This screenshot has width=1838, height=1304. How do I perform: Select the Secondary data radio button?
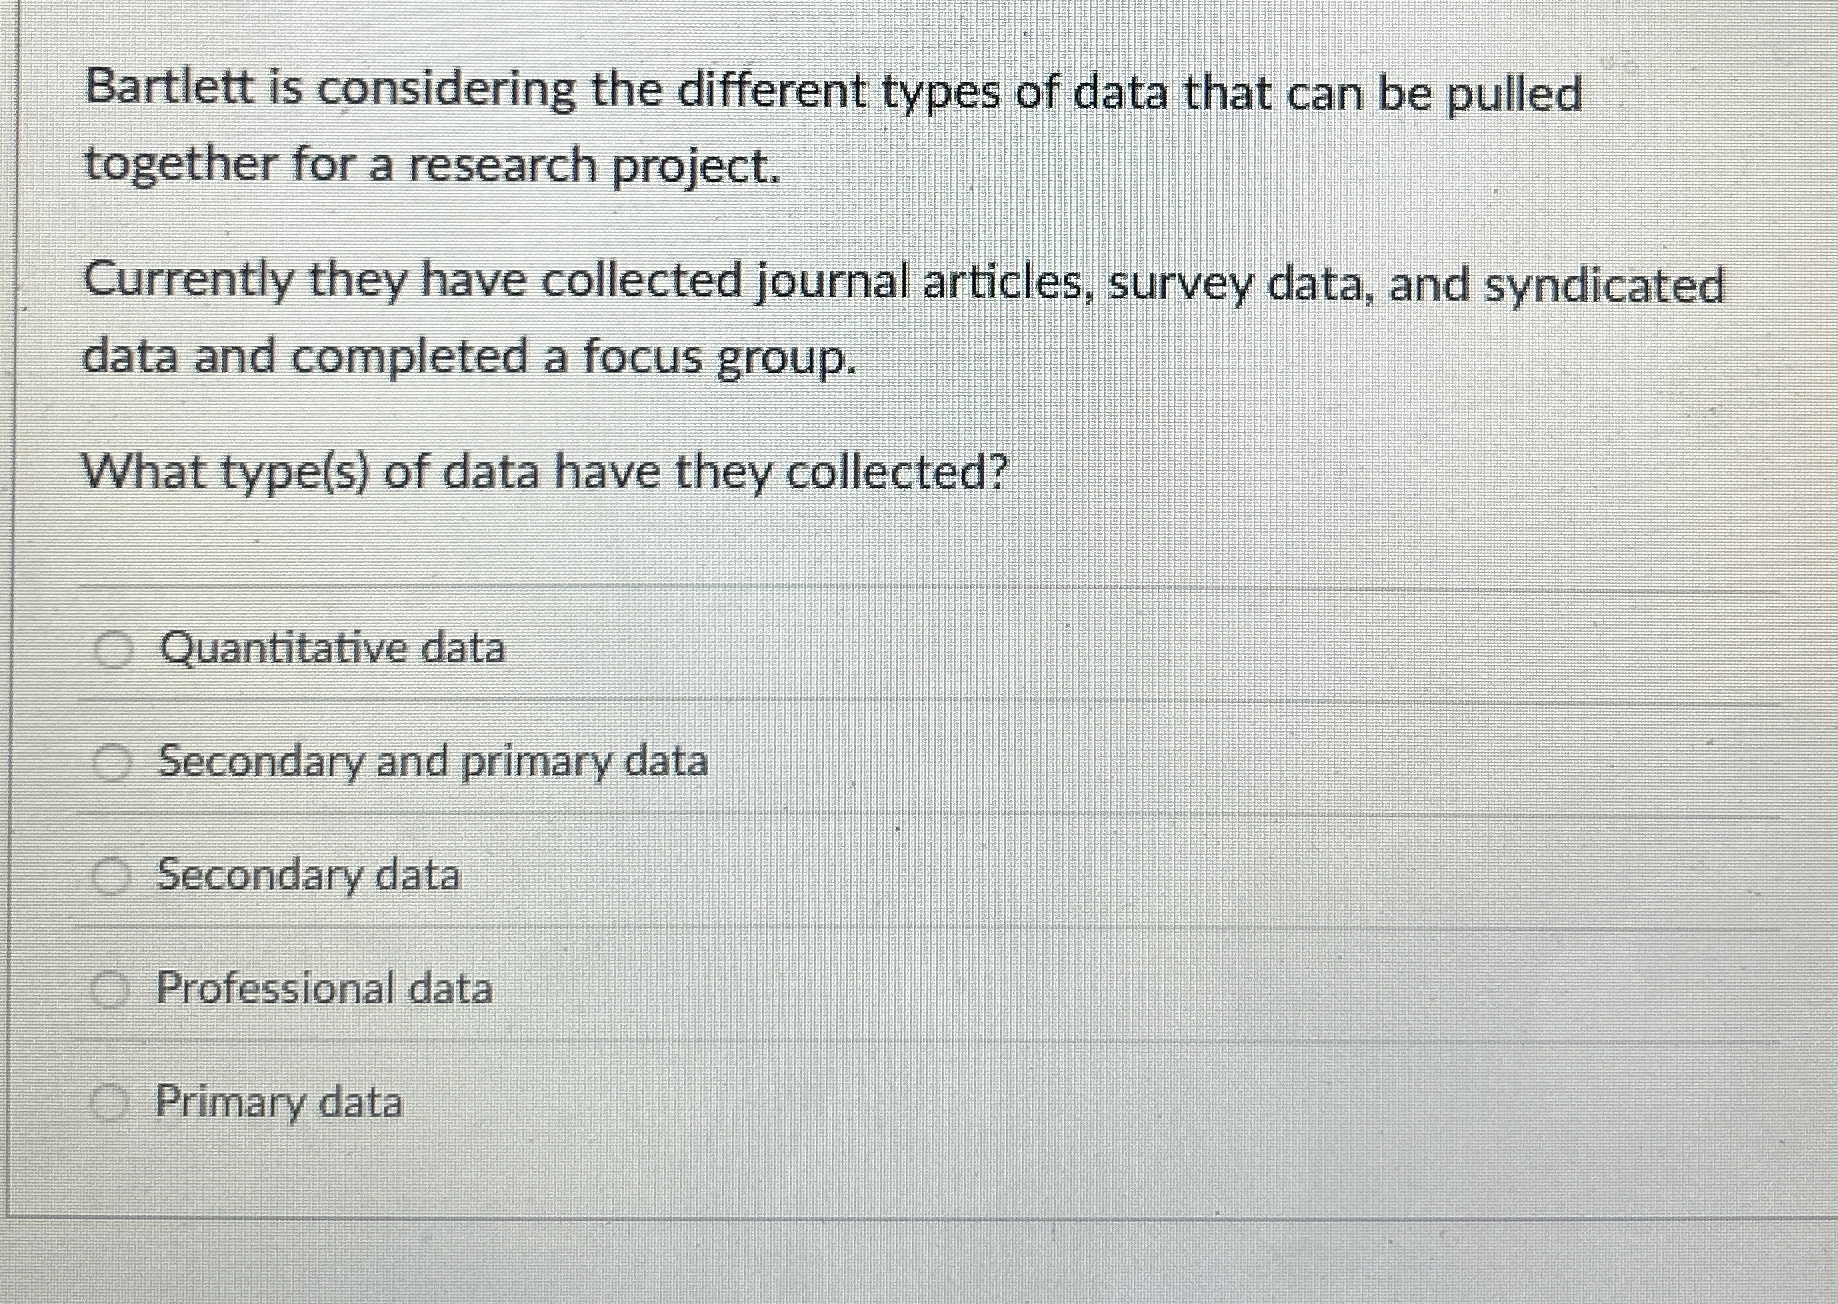click(113, 877)
